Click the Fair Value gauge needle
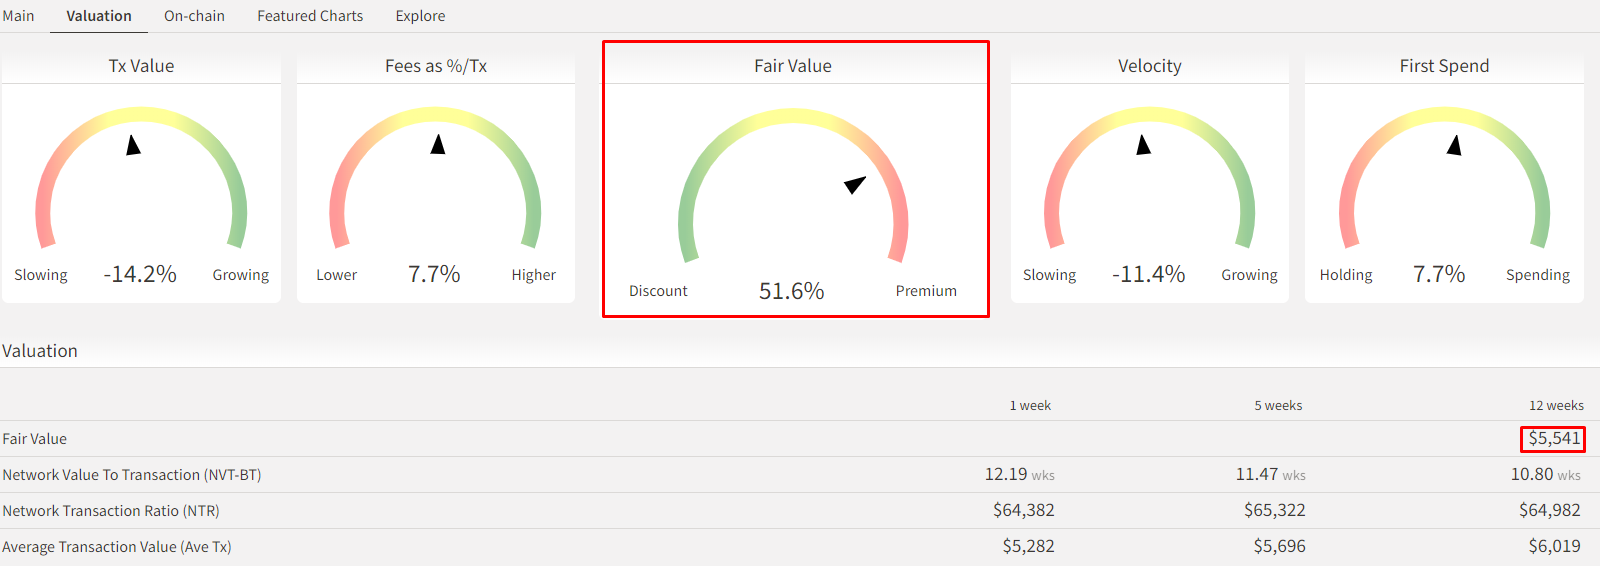 click(855, 184)
